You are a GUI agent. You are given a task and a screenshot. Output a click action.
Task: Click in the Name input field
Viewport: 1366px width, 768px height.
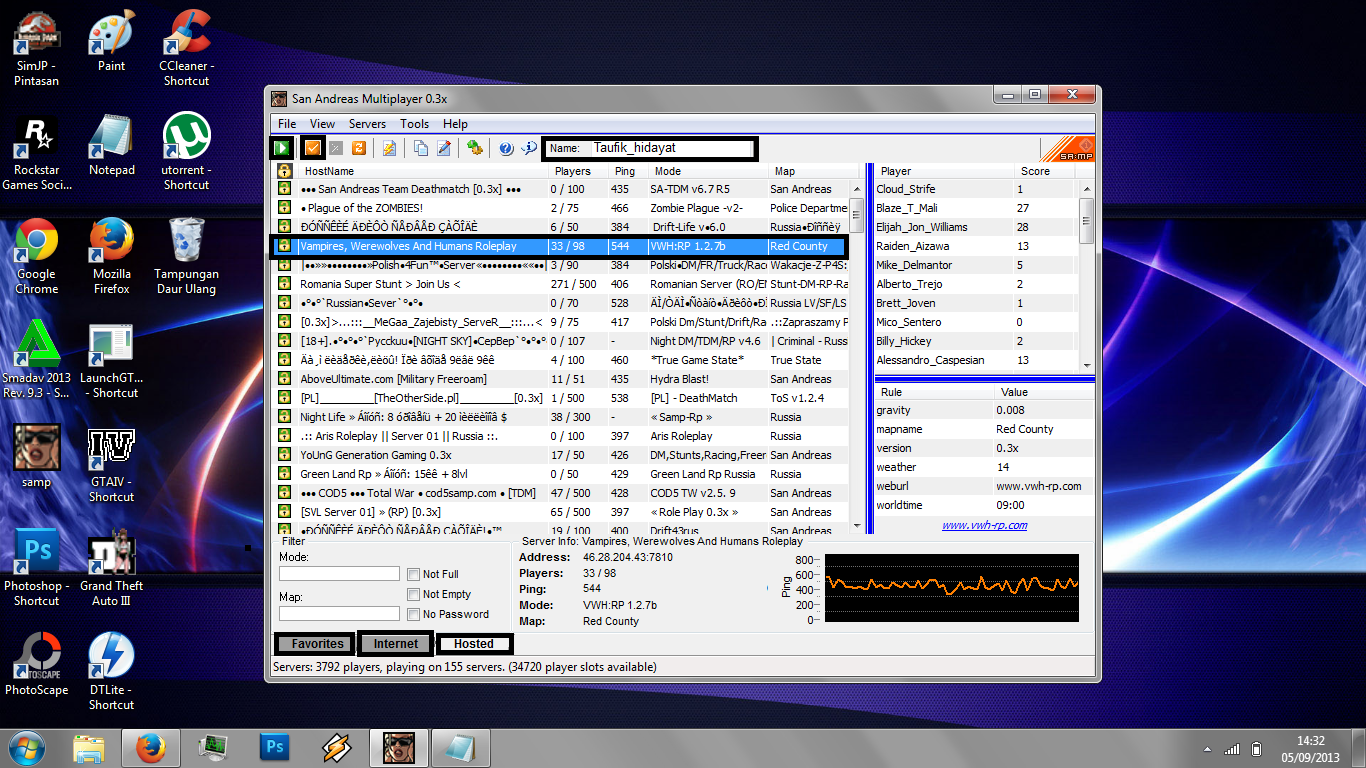tap(670, 148)
